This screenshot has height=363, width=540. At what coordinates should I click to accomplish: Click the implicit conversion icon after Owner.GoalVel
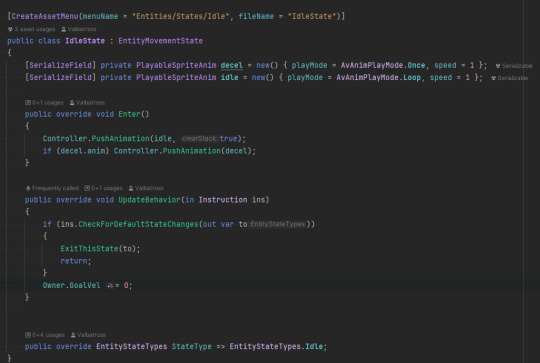pyautogui.click(x=110, y=286)
